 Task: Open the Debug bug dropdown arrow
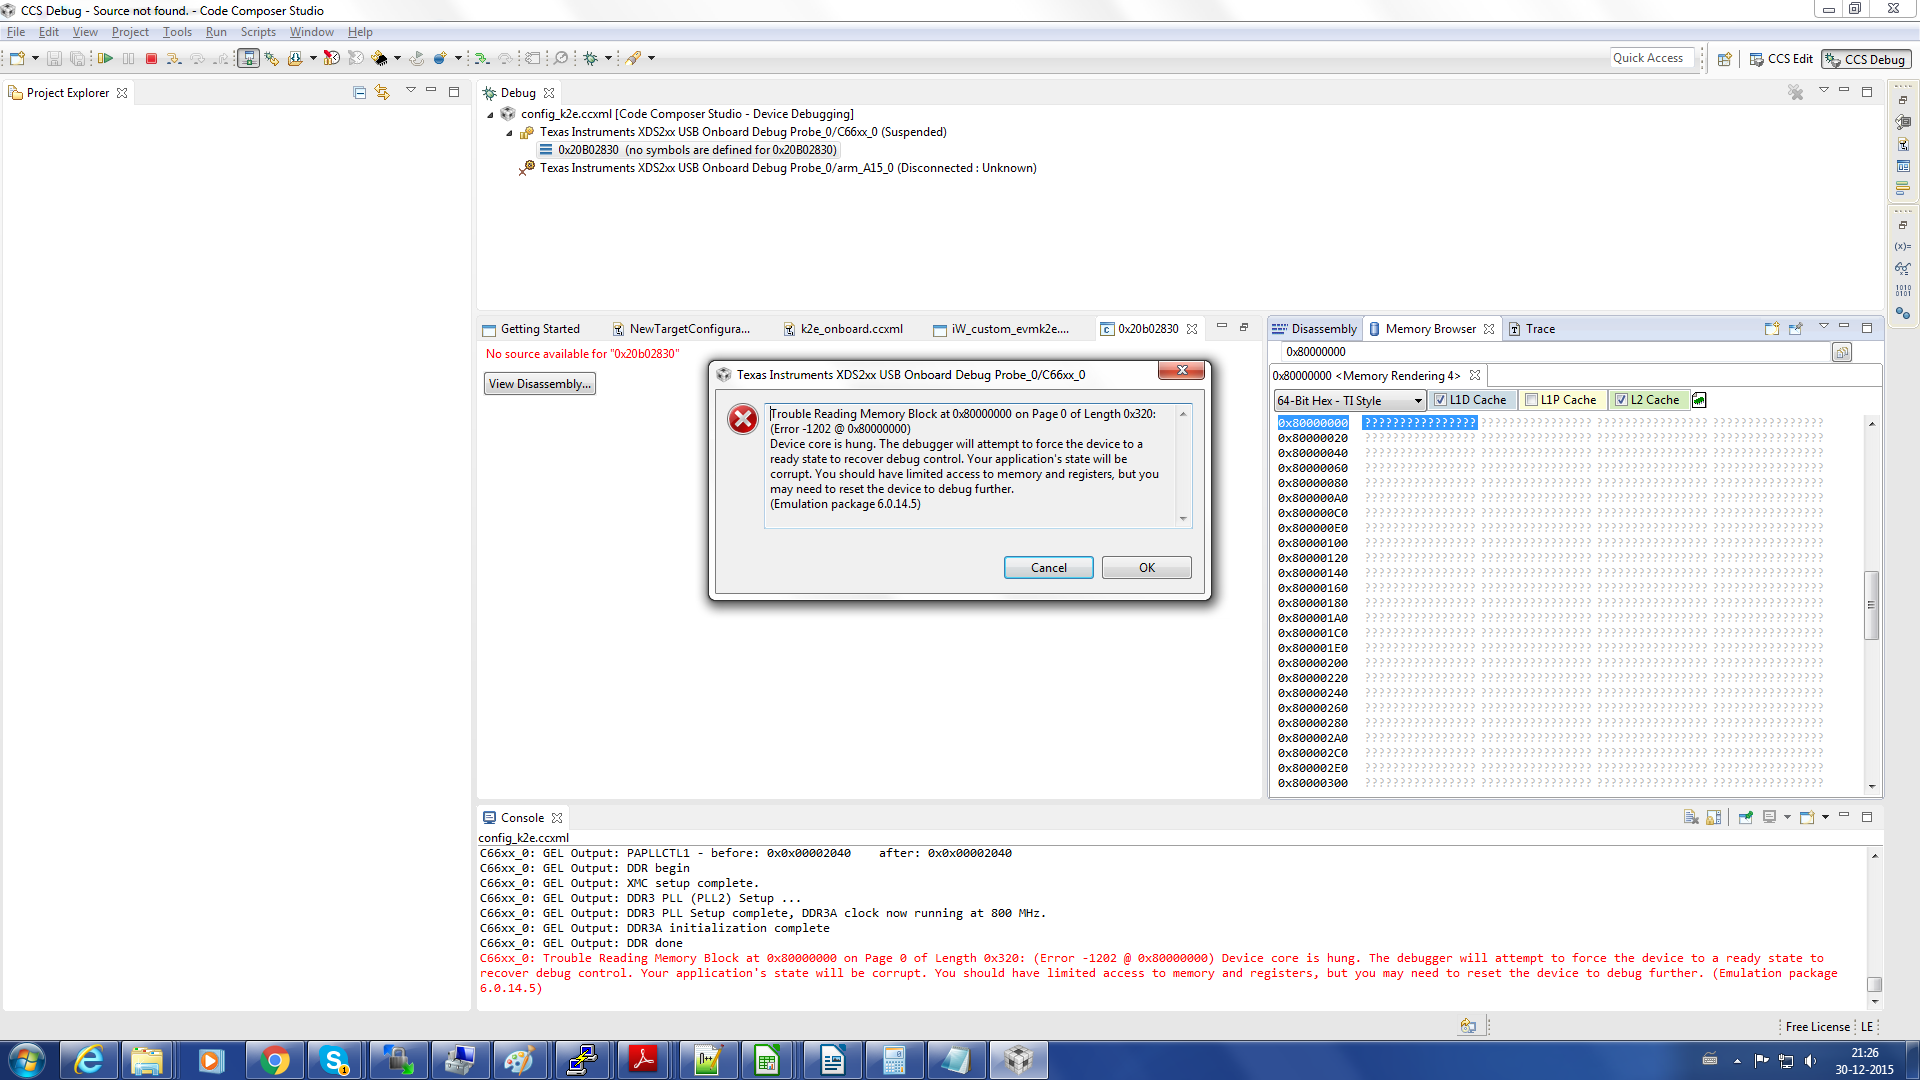608,58
